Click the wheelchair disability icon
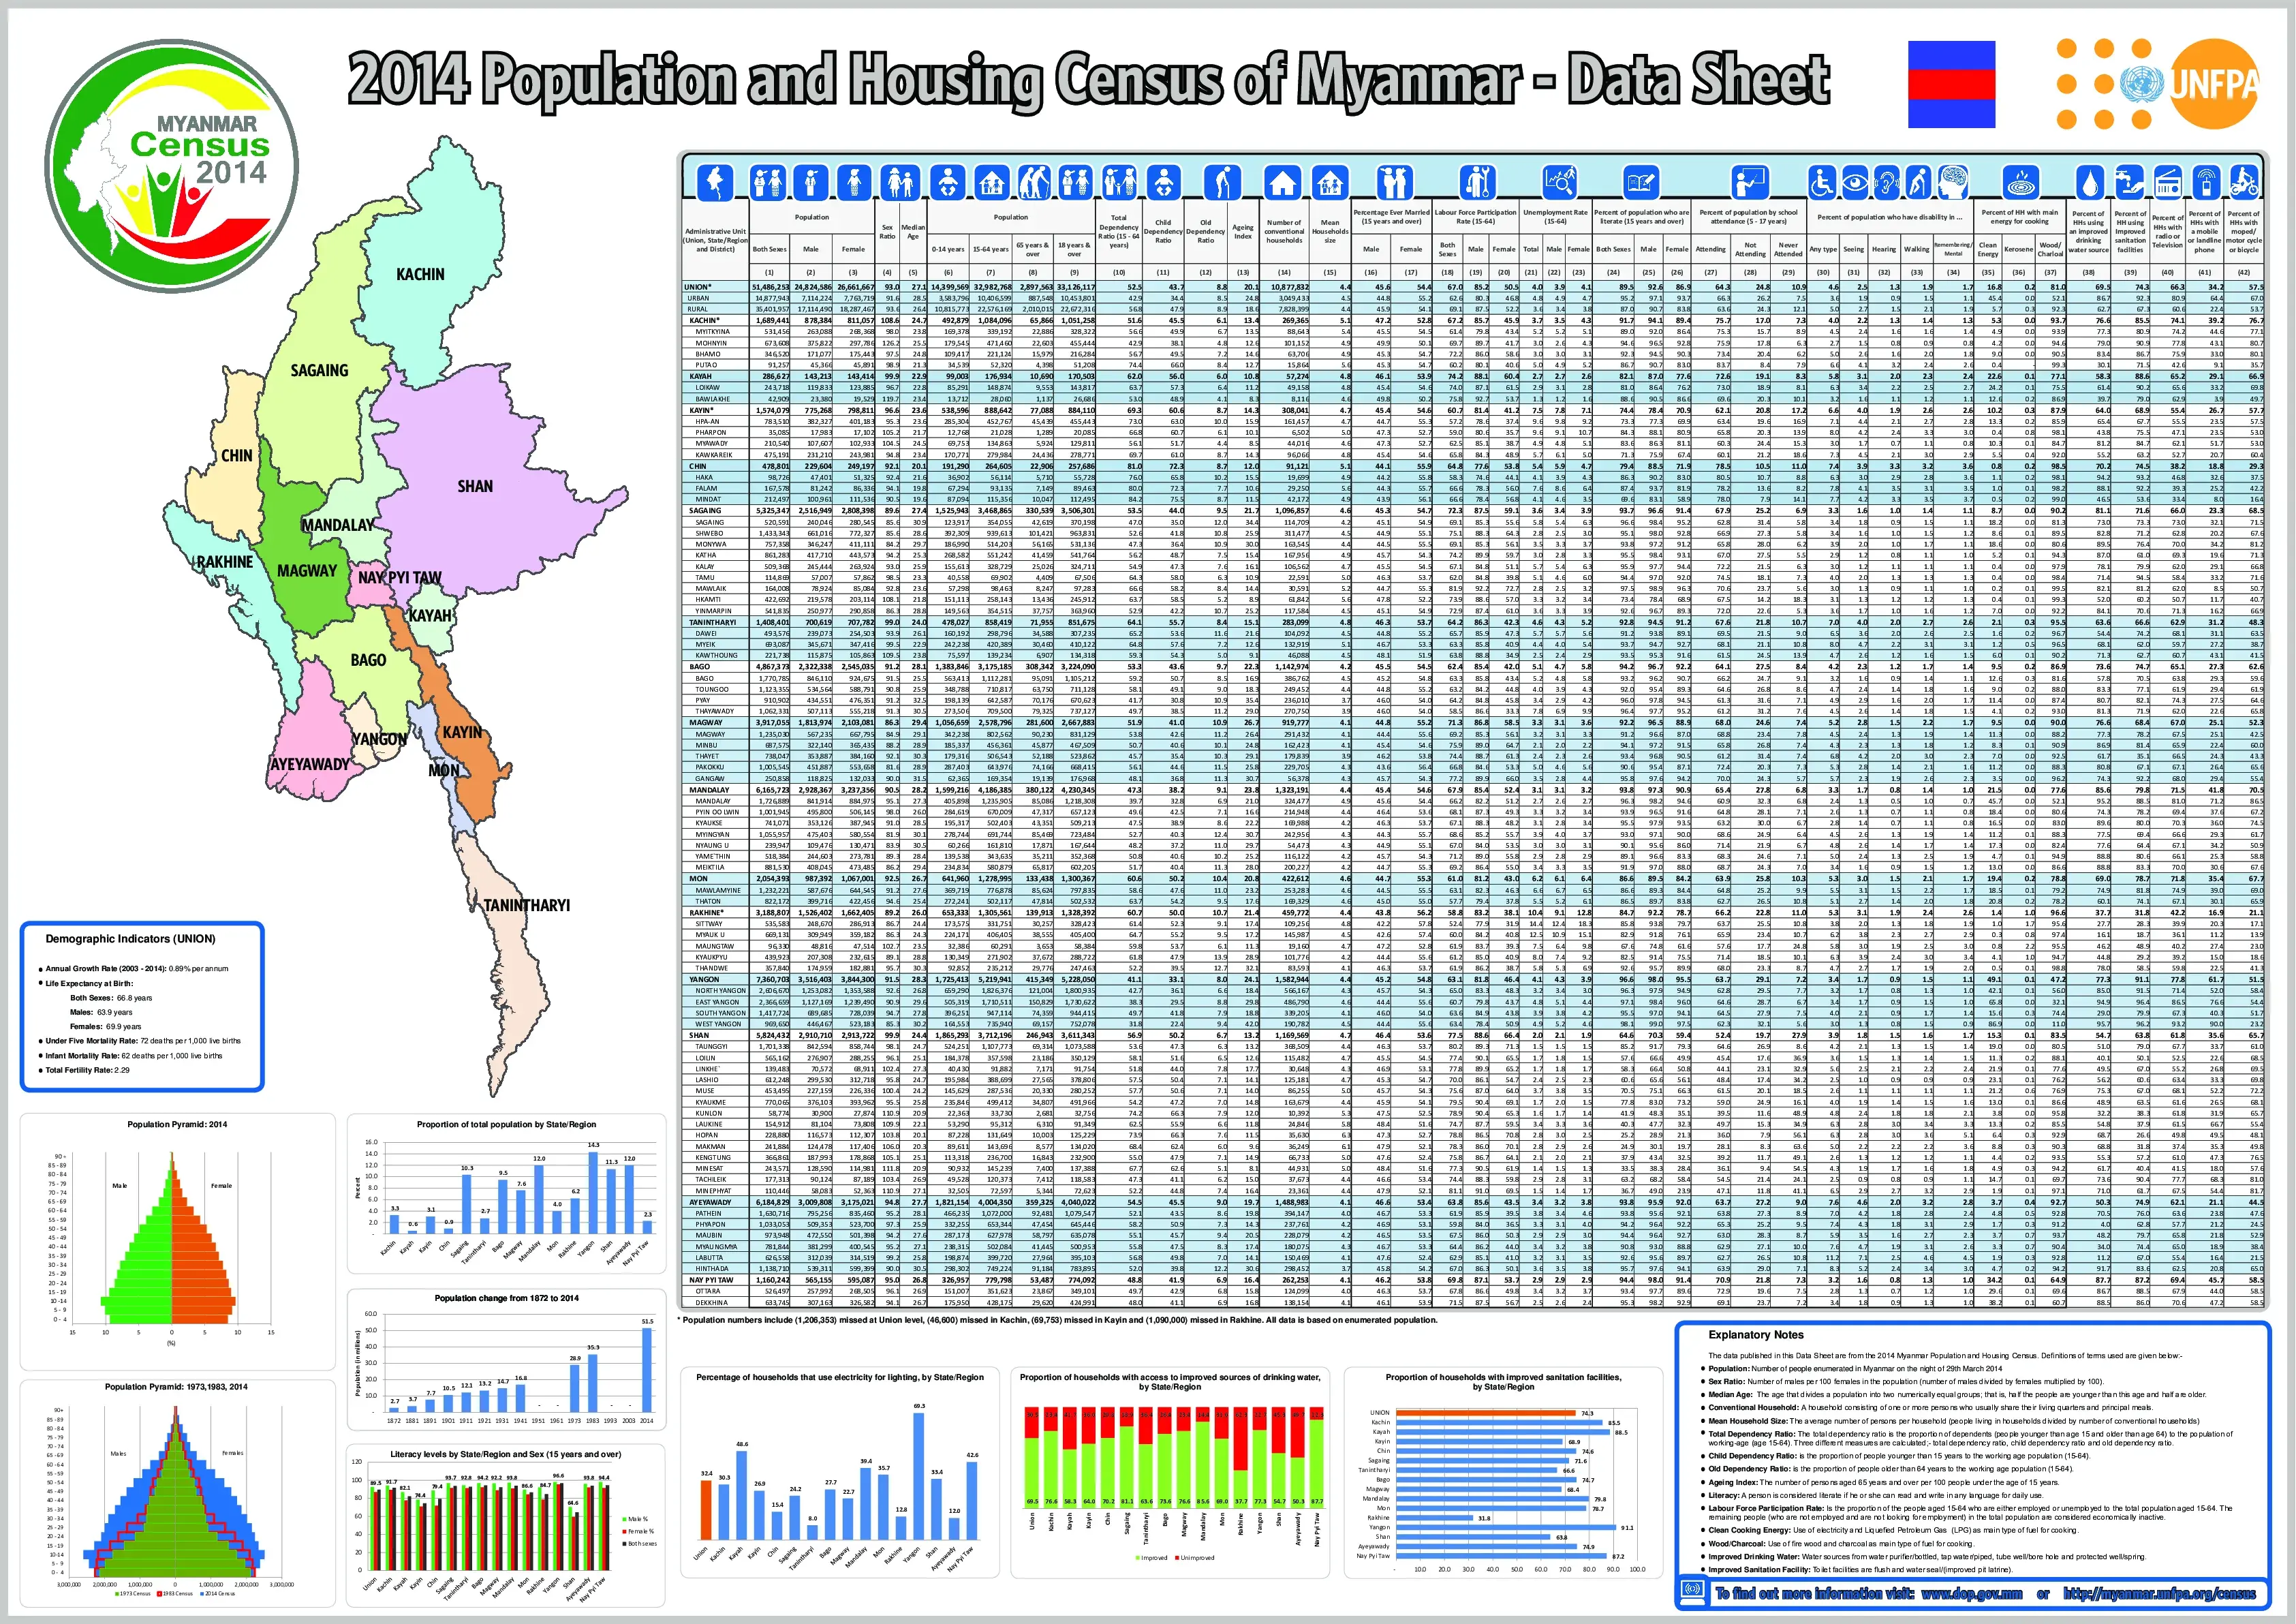Image resolution: width=2296 pixels, height=1624 pixels. click(x=1822, y=182)
